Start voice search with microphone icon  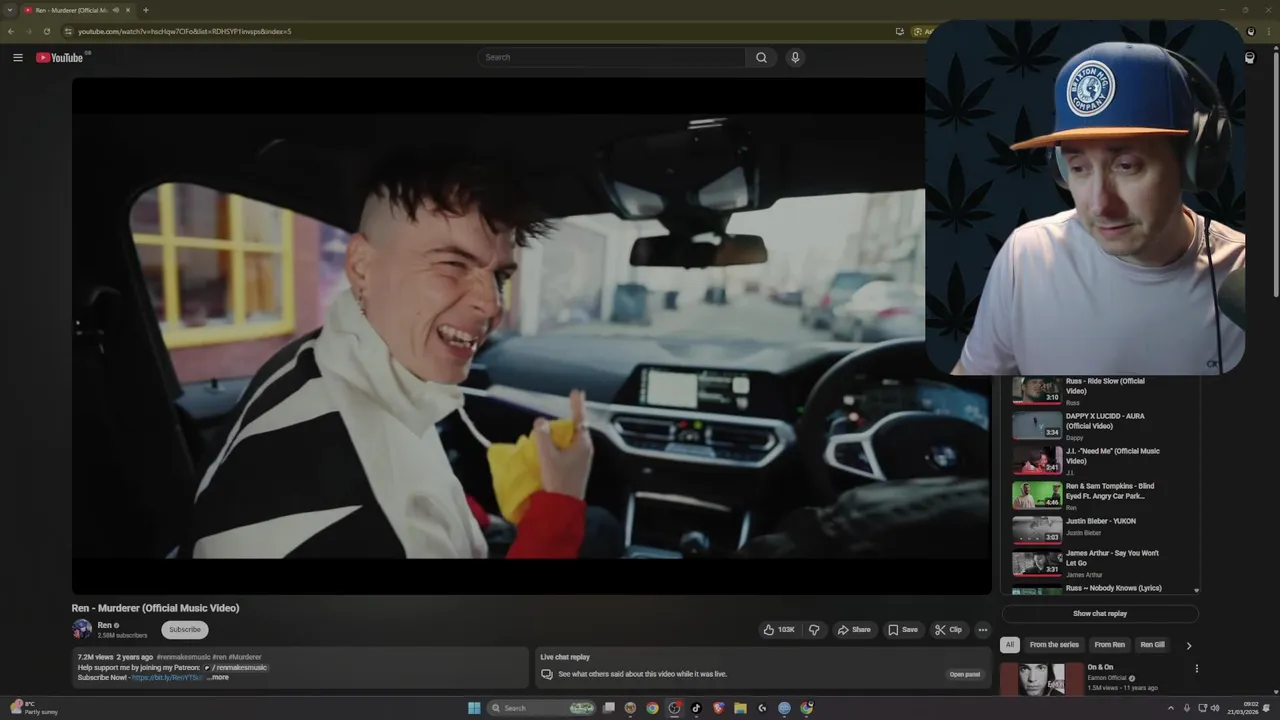coord(795,57)
